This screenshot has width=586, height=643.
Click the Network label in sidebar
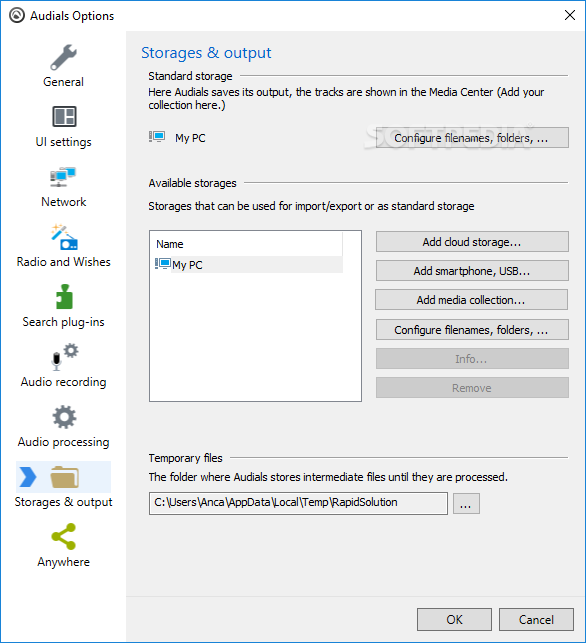click(64, 202)
